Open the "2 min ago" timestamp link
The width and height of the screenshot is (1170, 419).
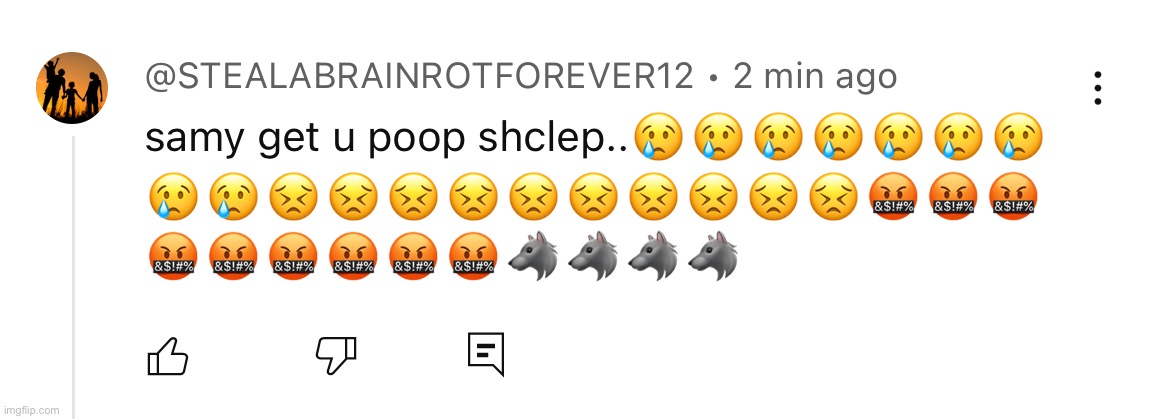pos(815,77)
